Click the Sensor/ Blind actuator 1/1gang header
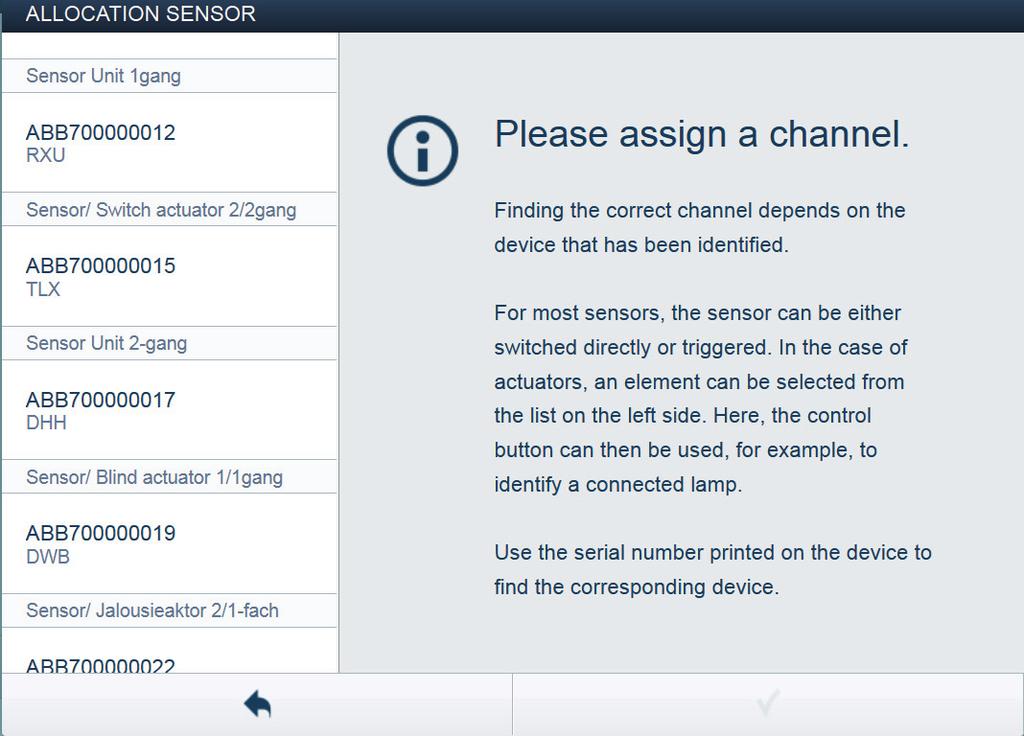Image resolution: width=1024 pixels, height=736 pixels. pos(169,477)
